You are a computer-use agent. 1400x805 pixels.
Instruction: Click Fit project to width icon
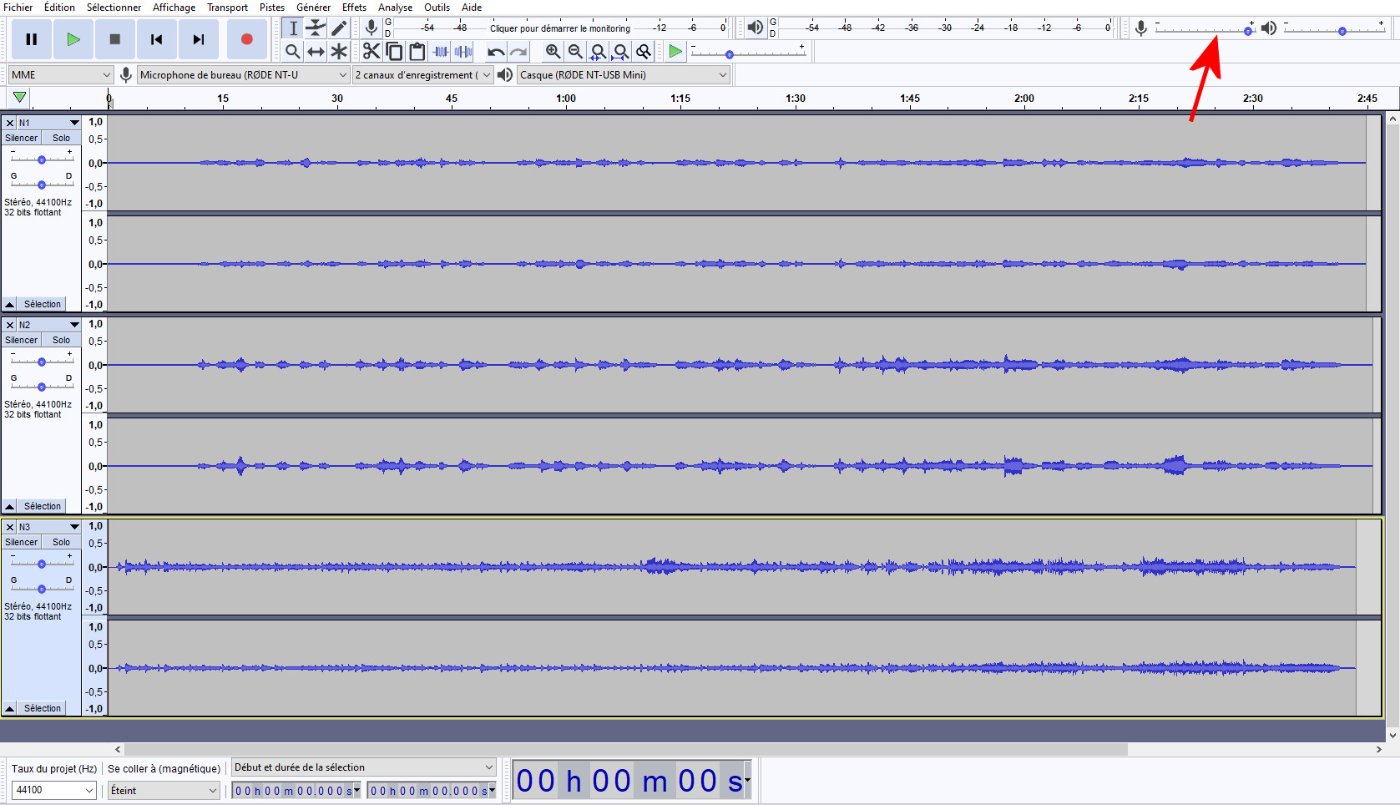point(622,51)
